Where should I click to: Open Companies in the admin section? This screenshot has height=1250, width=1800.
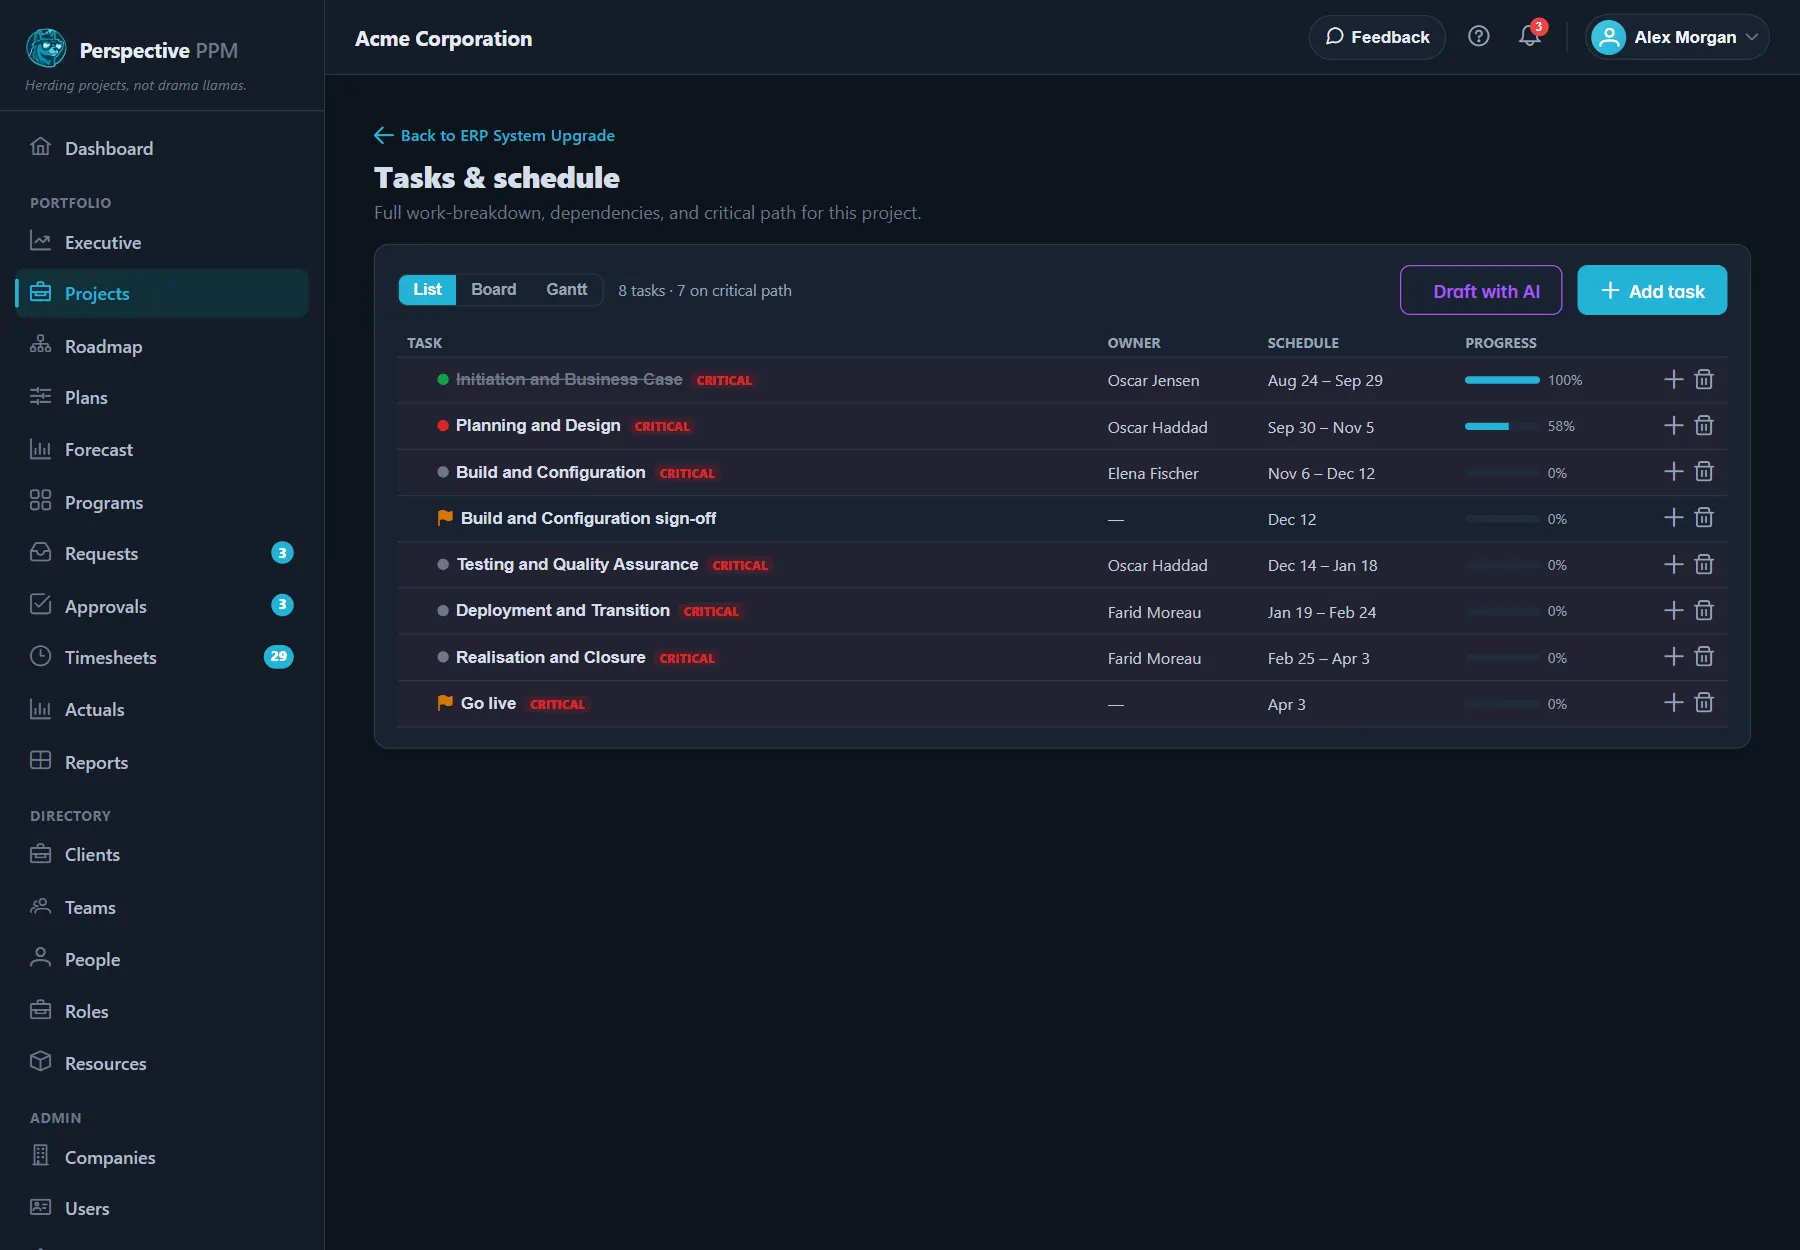pos(162,1157)
